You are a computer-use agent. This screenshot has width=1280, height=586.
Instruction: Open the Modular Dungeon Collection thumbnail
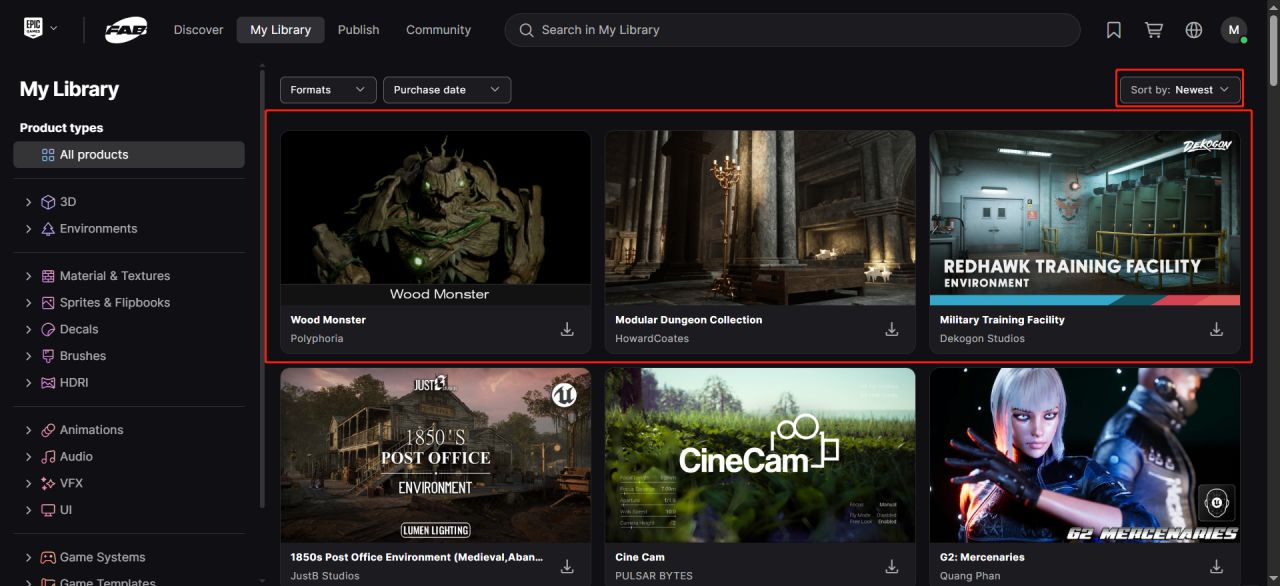pos(760,218)
